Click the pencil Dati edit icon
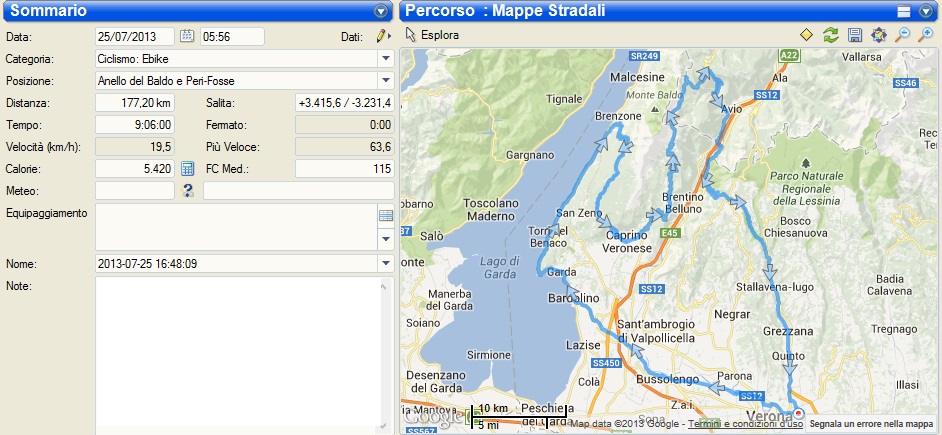942x435 pixels. (x=381, y=36)
